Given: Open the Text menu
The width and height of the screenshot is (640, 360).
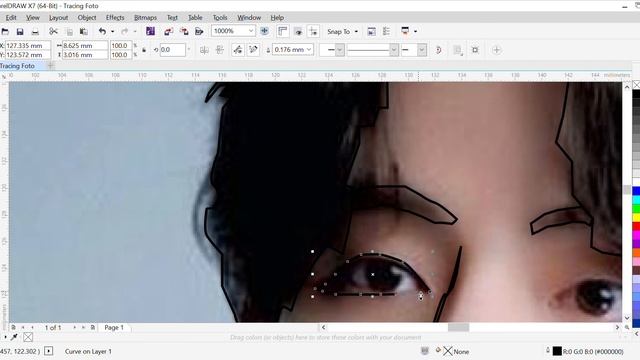Looking at the screenshot, I should click(172, 18).
